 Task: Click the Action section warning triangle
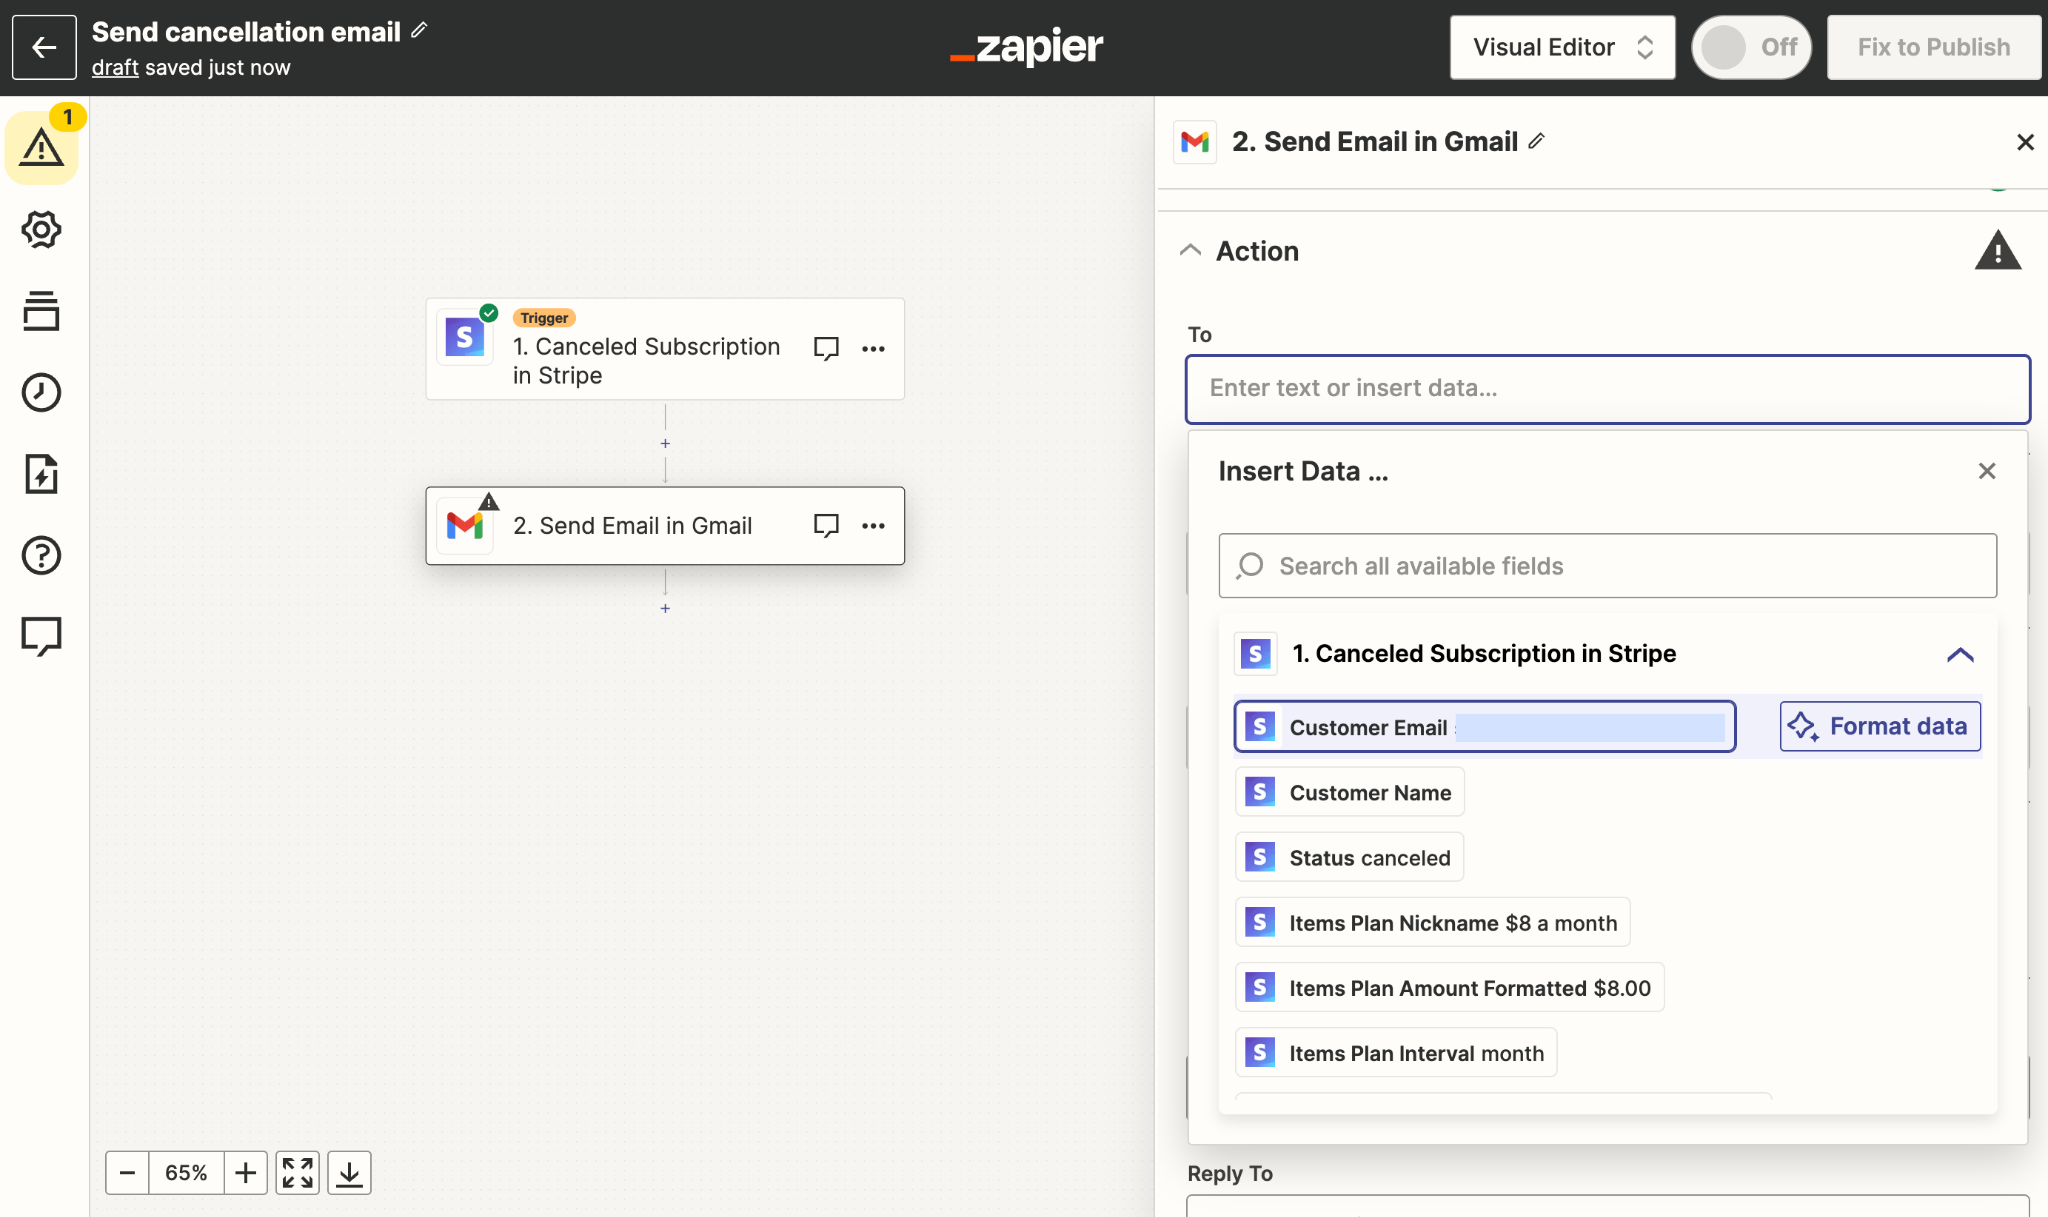tap(1998, 251)
